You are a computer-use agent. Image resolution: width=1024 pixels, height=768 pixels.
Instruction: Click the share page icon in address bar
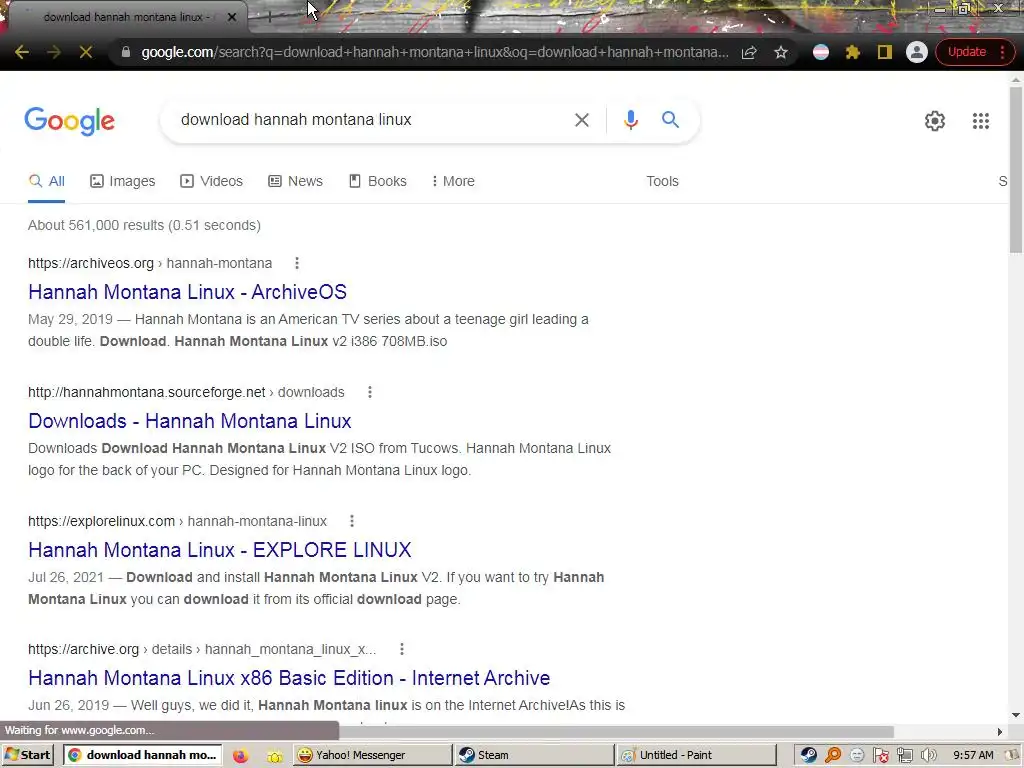tap(749, 52)
